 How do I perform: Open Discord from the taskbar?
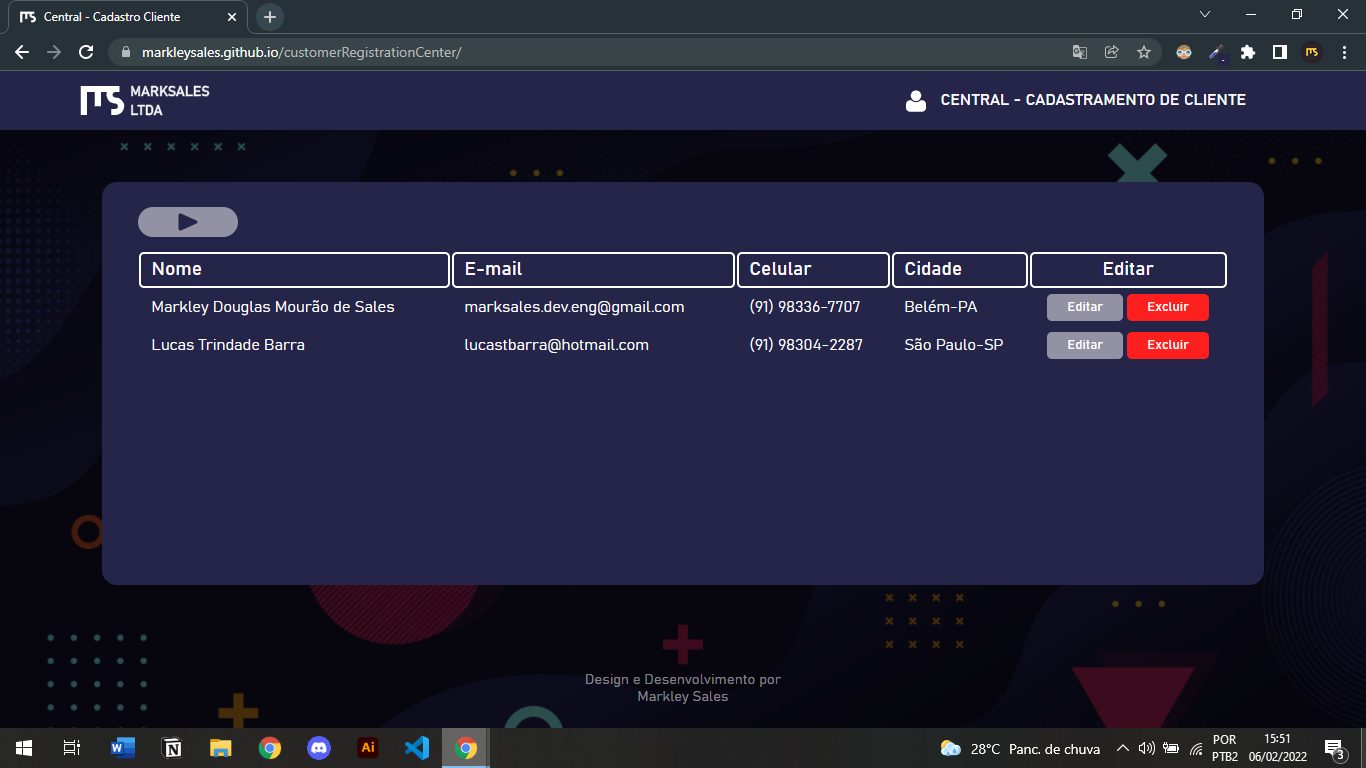(x=319, y=748)
